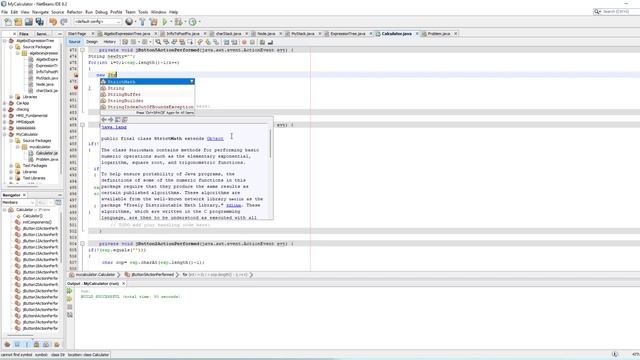
Task: Click the Undo arrow in main toolbar
Action: point(53,22)
